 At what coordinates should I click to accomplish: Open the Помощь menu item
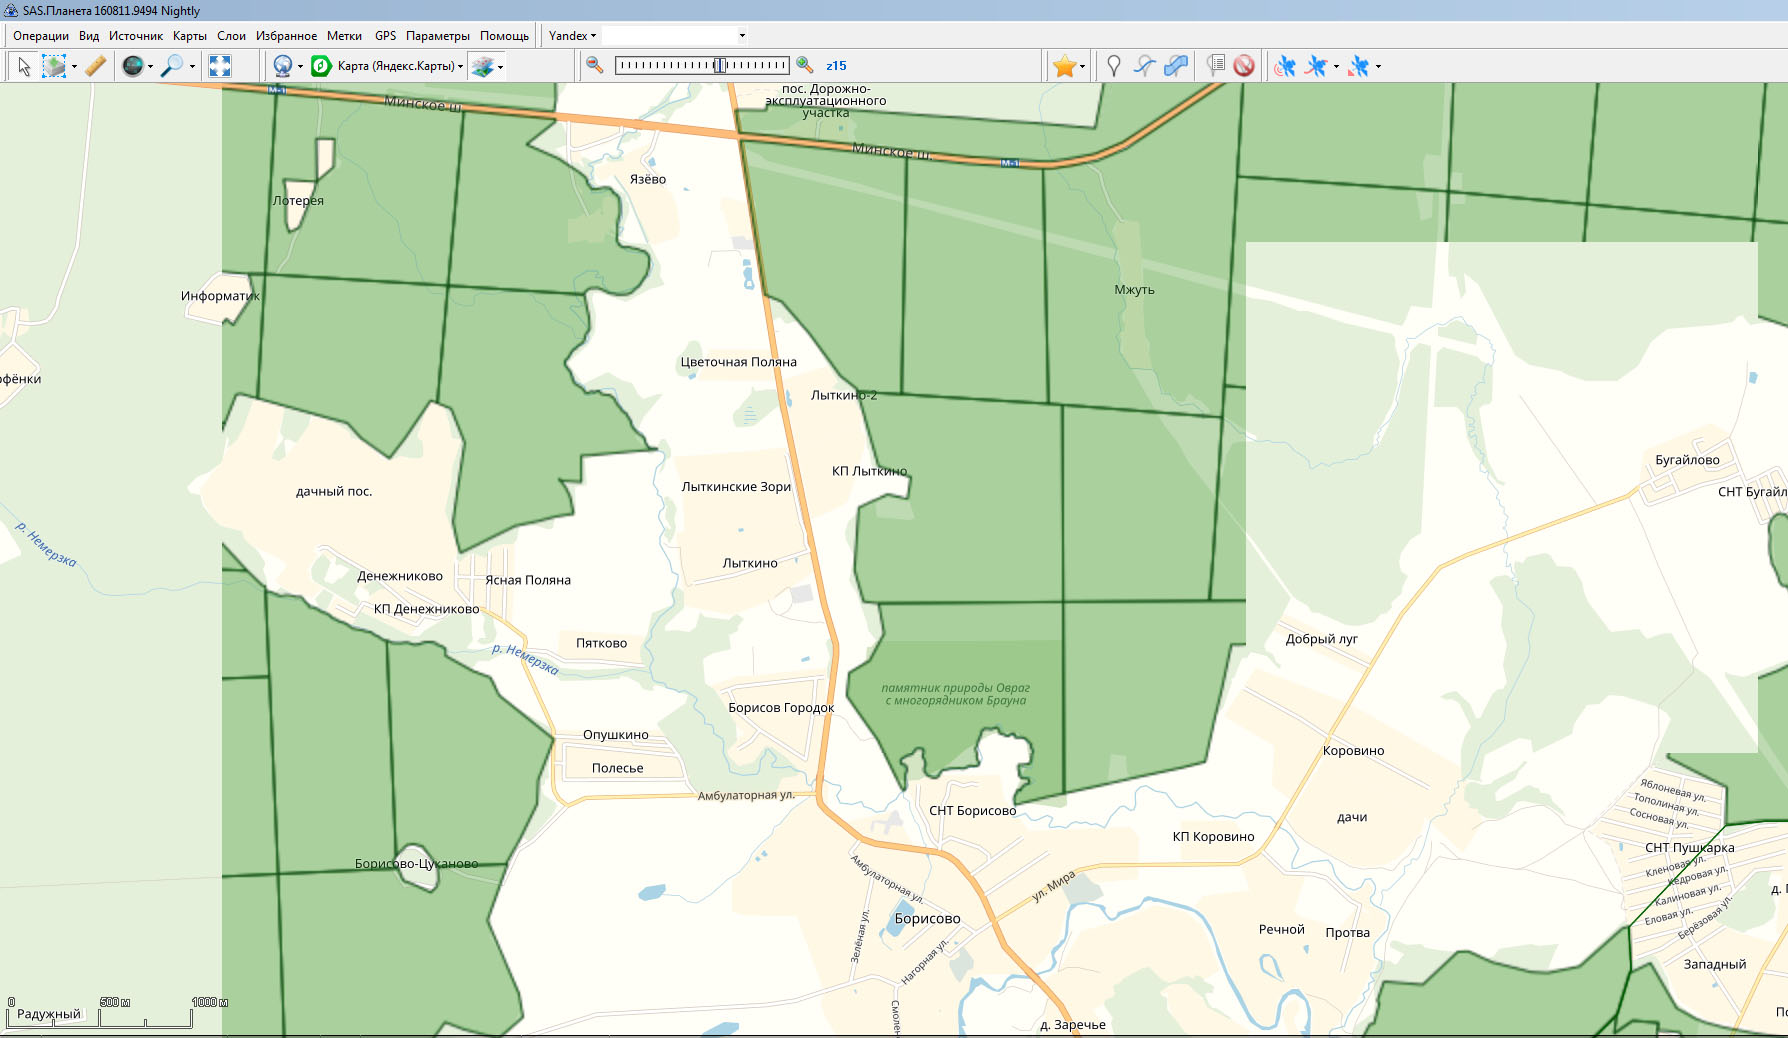(x=504, y=36)
